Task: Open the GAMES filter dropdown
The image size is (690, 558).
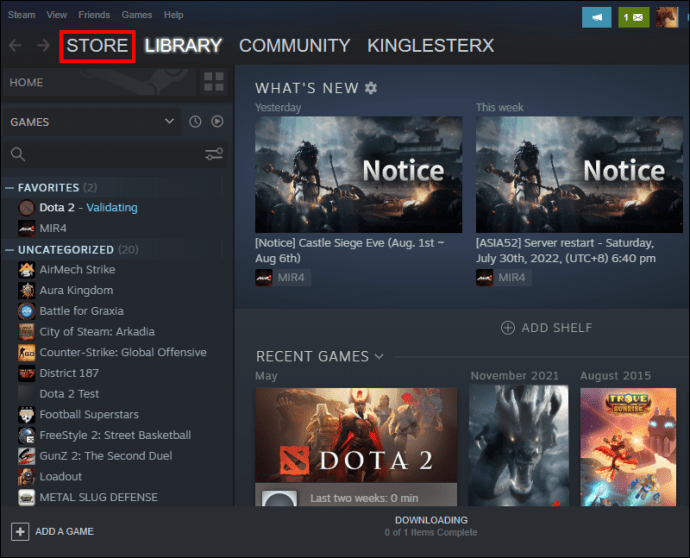Action: click(x=92, y=122)
